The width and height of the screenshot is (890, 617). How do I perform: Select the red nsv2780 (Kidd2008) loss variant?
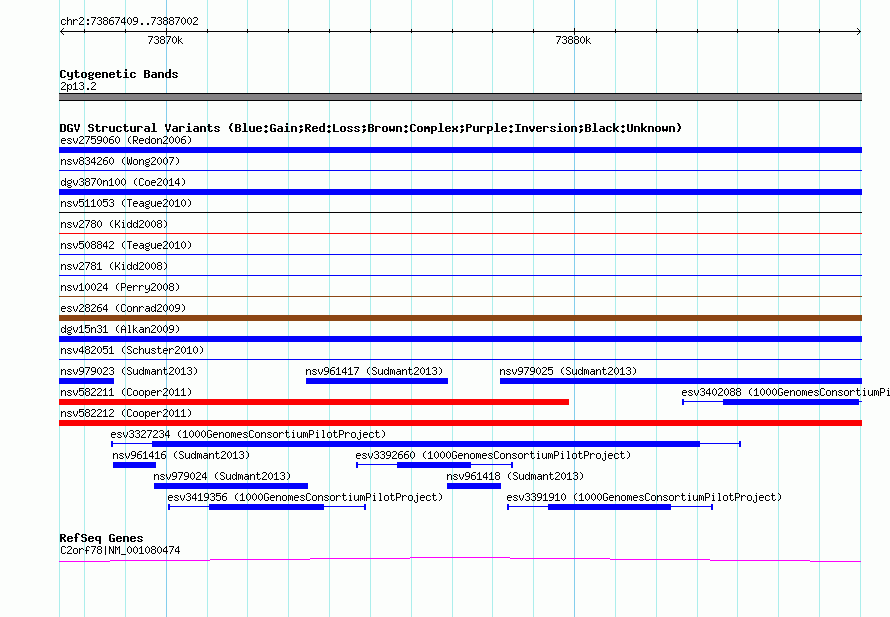pyautogui.click(x=460, y=233)
